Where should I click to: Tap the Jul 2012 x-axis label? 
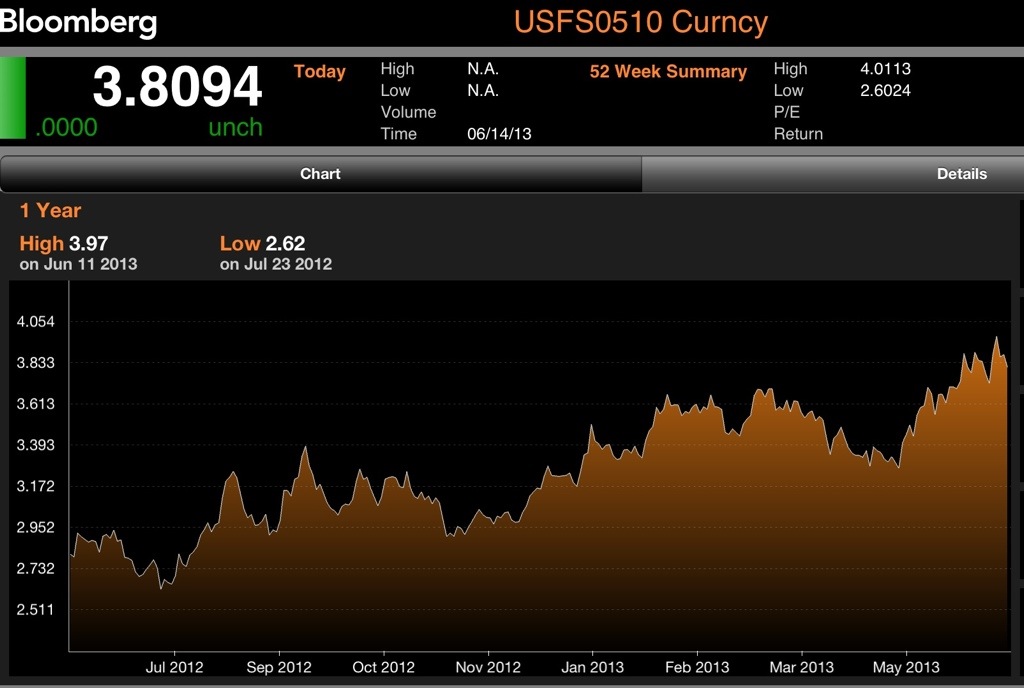pos(175,667)
